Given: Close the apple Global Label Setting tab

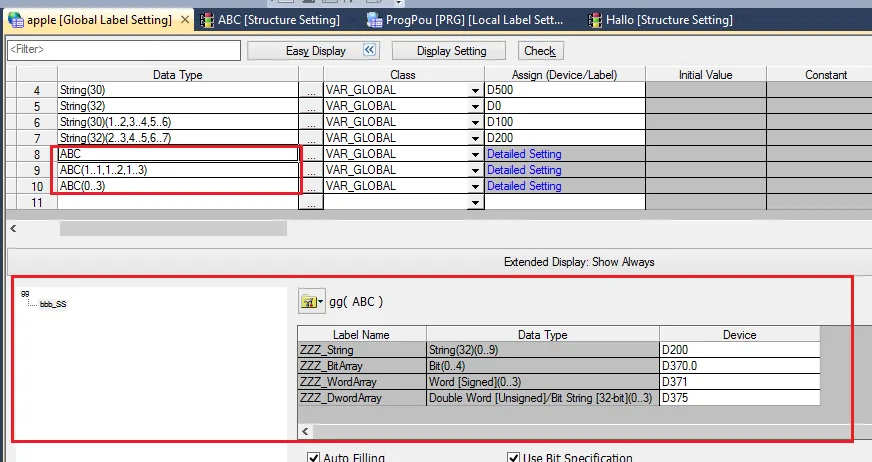Looking at the screenshot, I should pos(185,20).
